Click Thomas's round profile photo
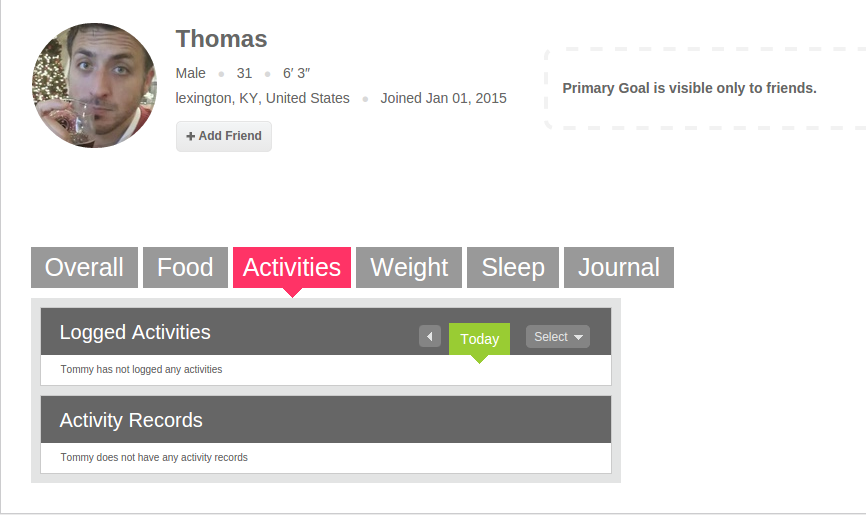 (x=94, y=86)
